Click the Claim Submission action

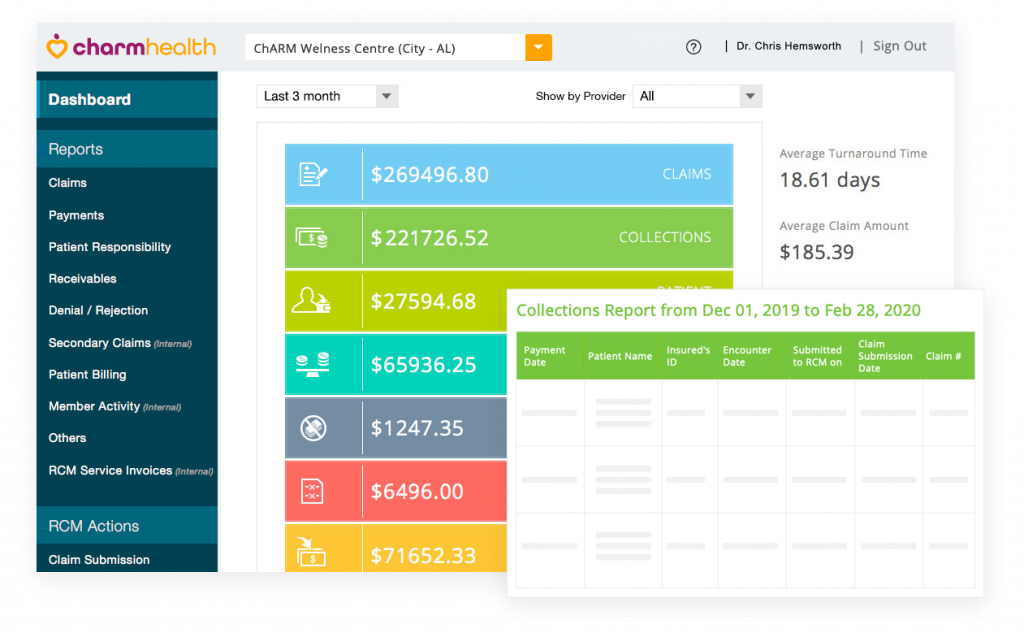(x=99, y=560)
